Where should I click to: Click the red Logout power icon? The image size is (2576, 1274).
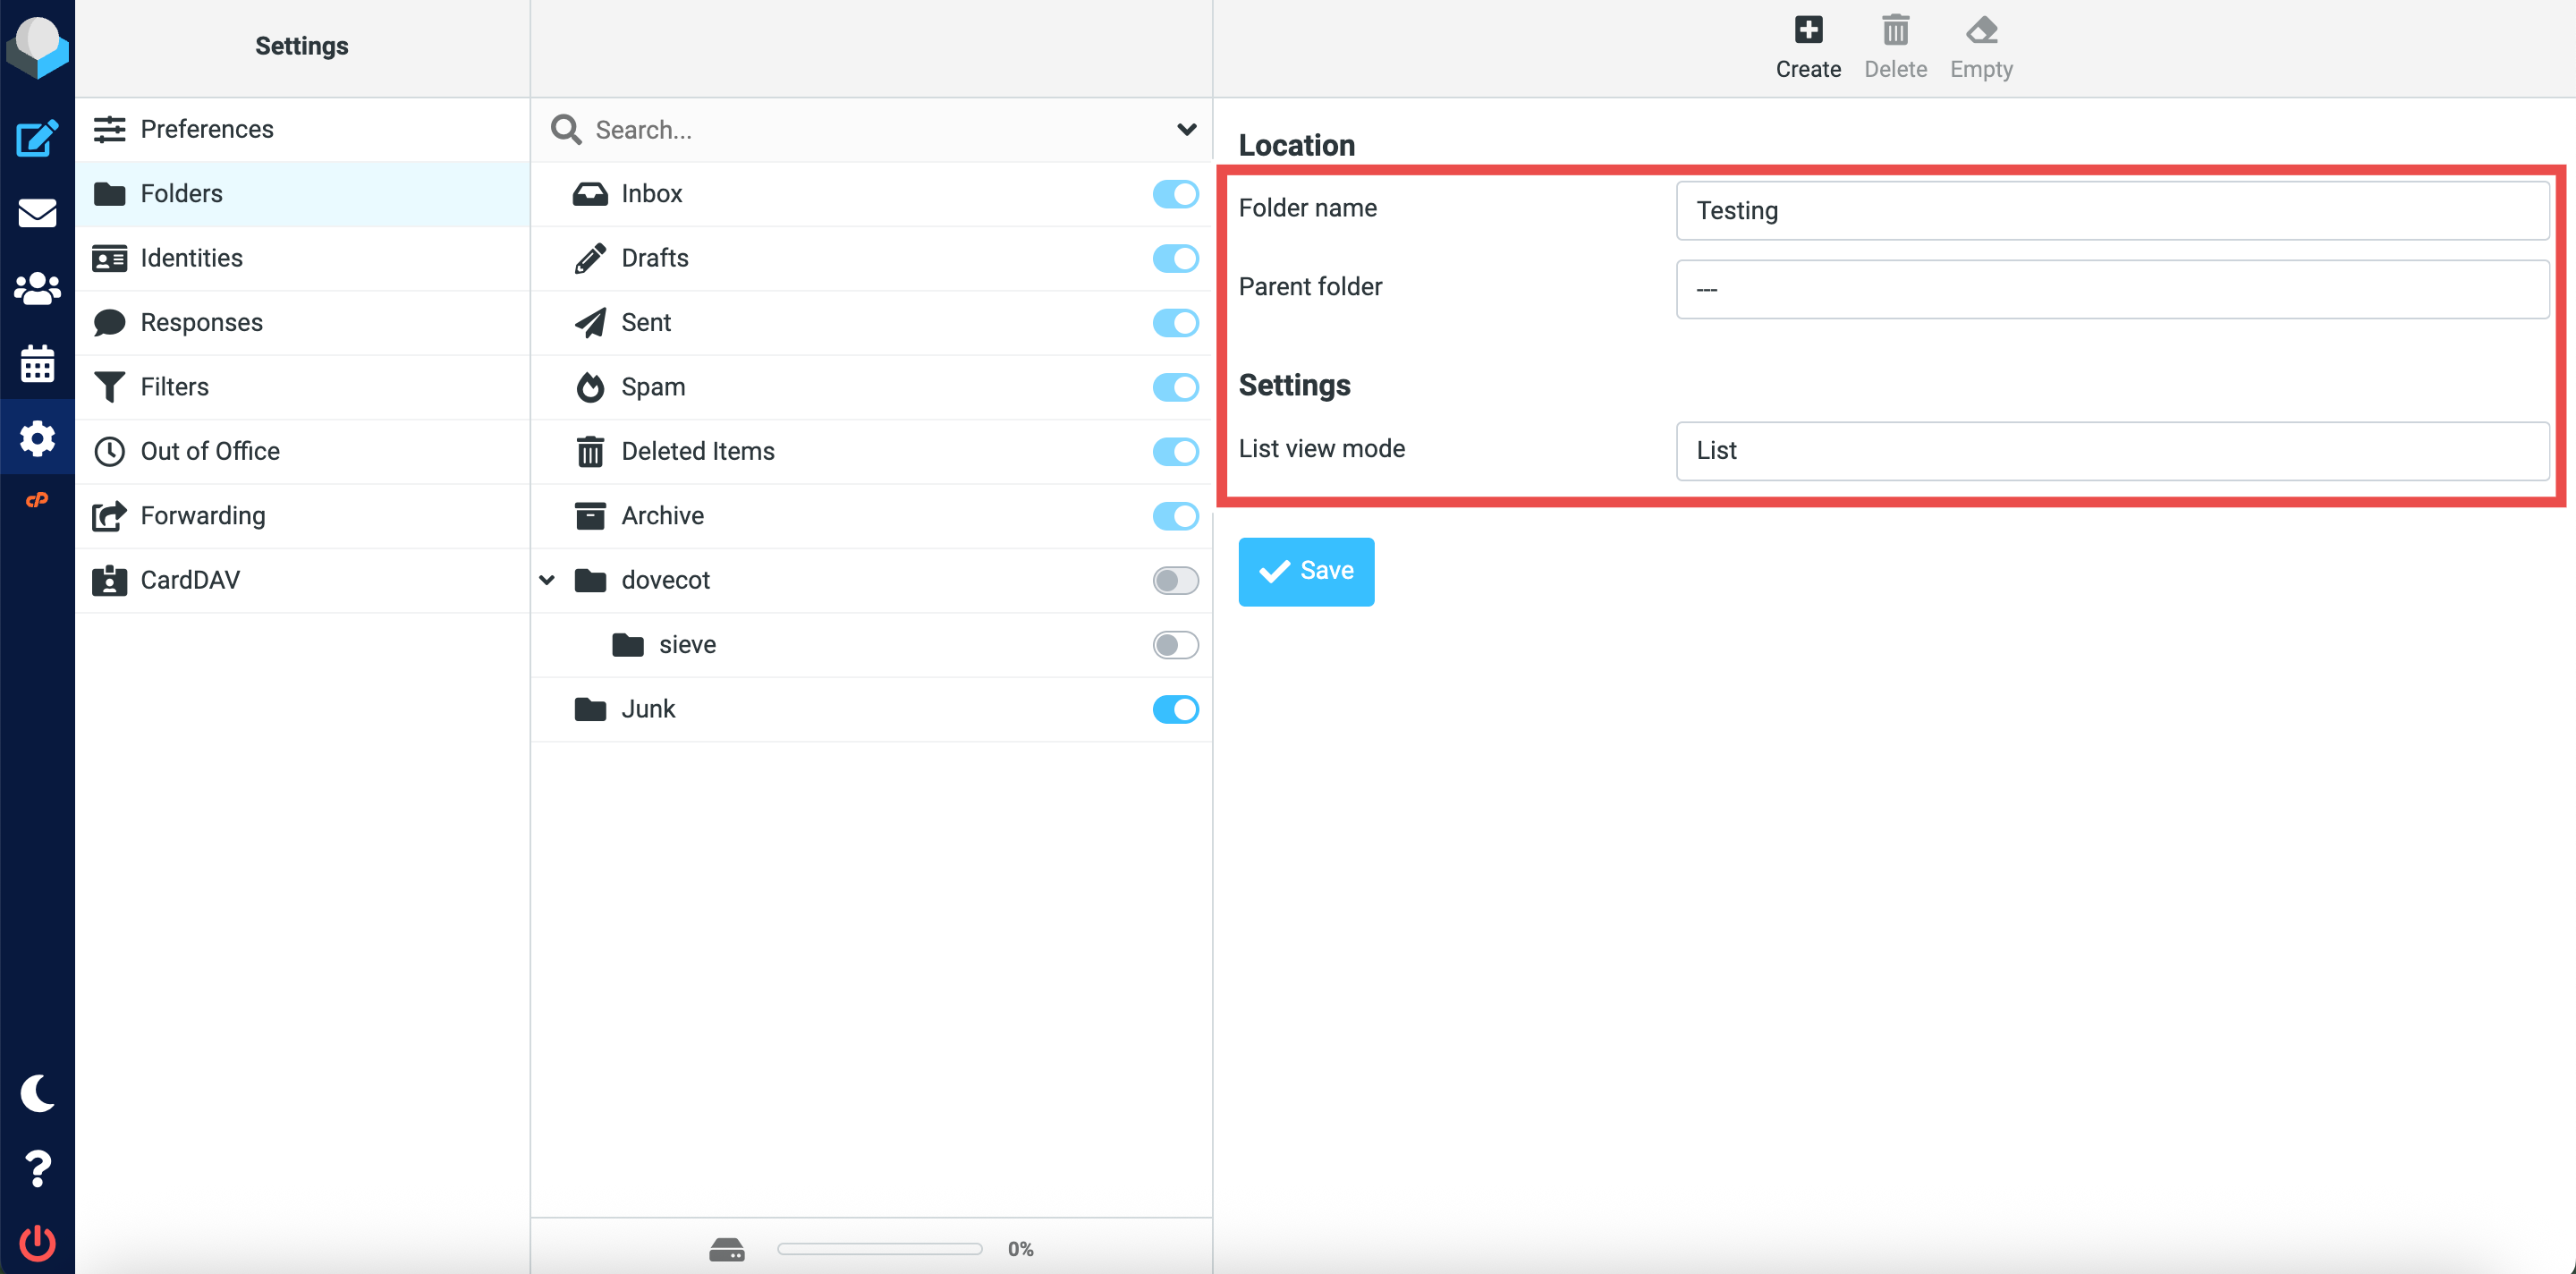[x=37, y=1243]
